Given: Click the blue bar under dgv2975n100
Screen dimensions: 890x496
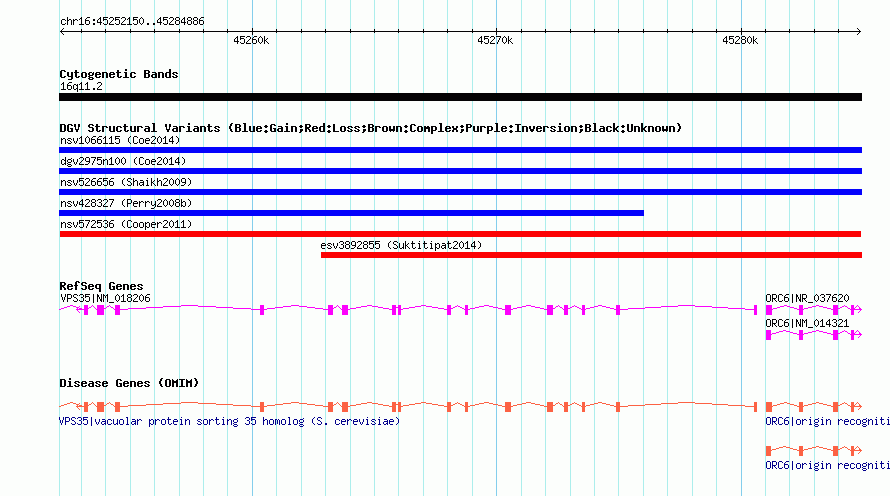Looking at the screenshot, I should tap(460, 171).
